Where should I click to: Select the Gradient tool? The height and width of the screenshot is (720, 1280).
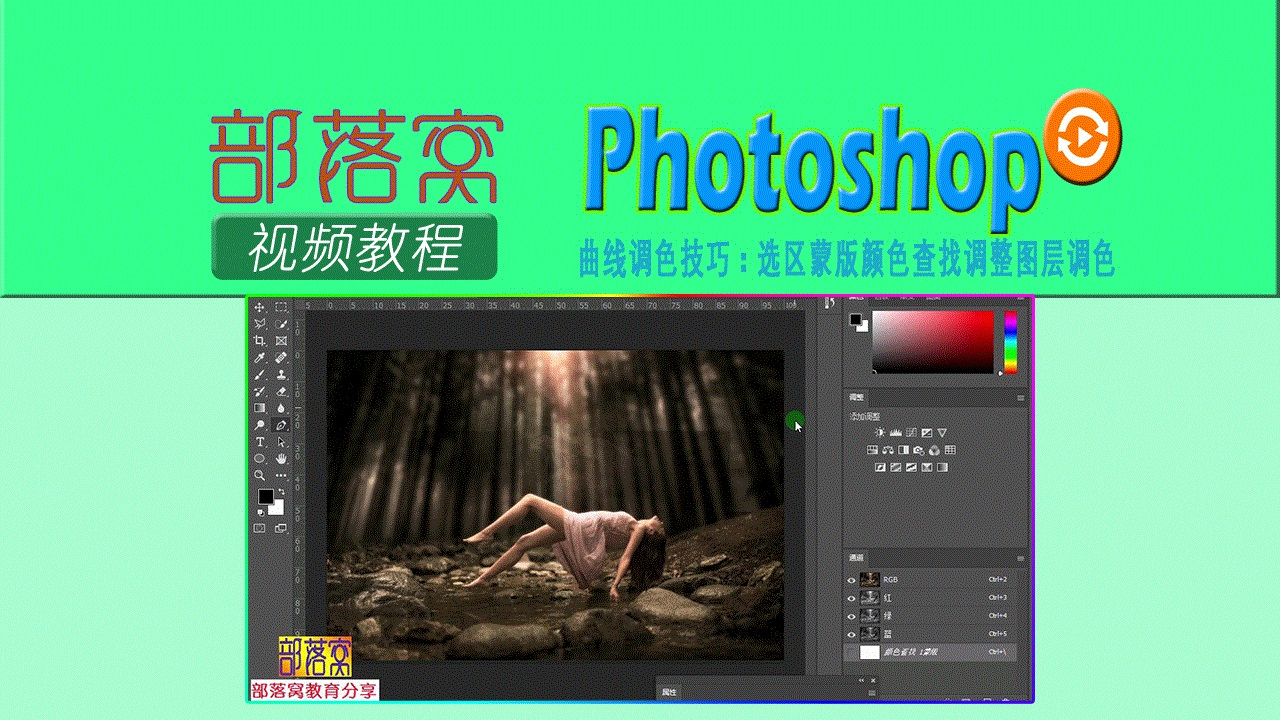tap(260, 408)
